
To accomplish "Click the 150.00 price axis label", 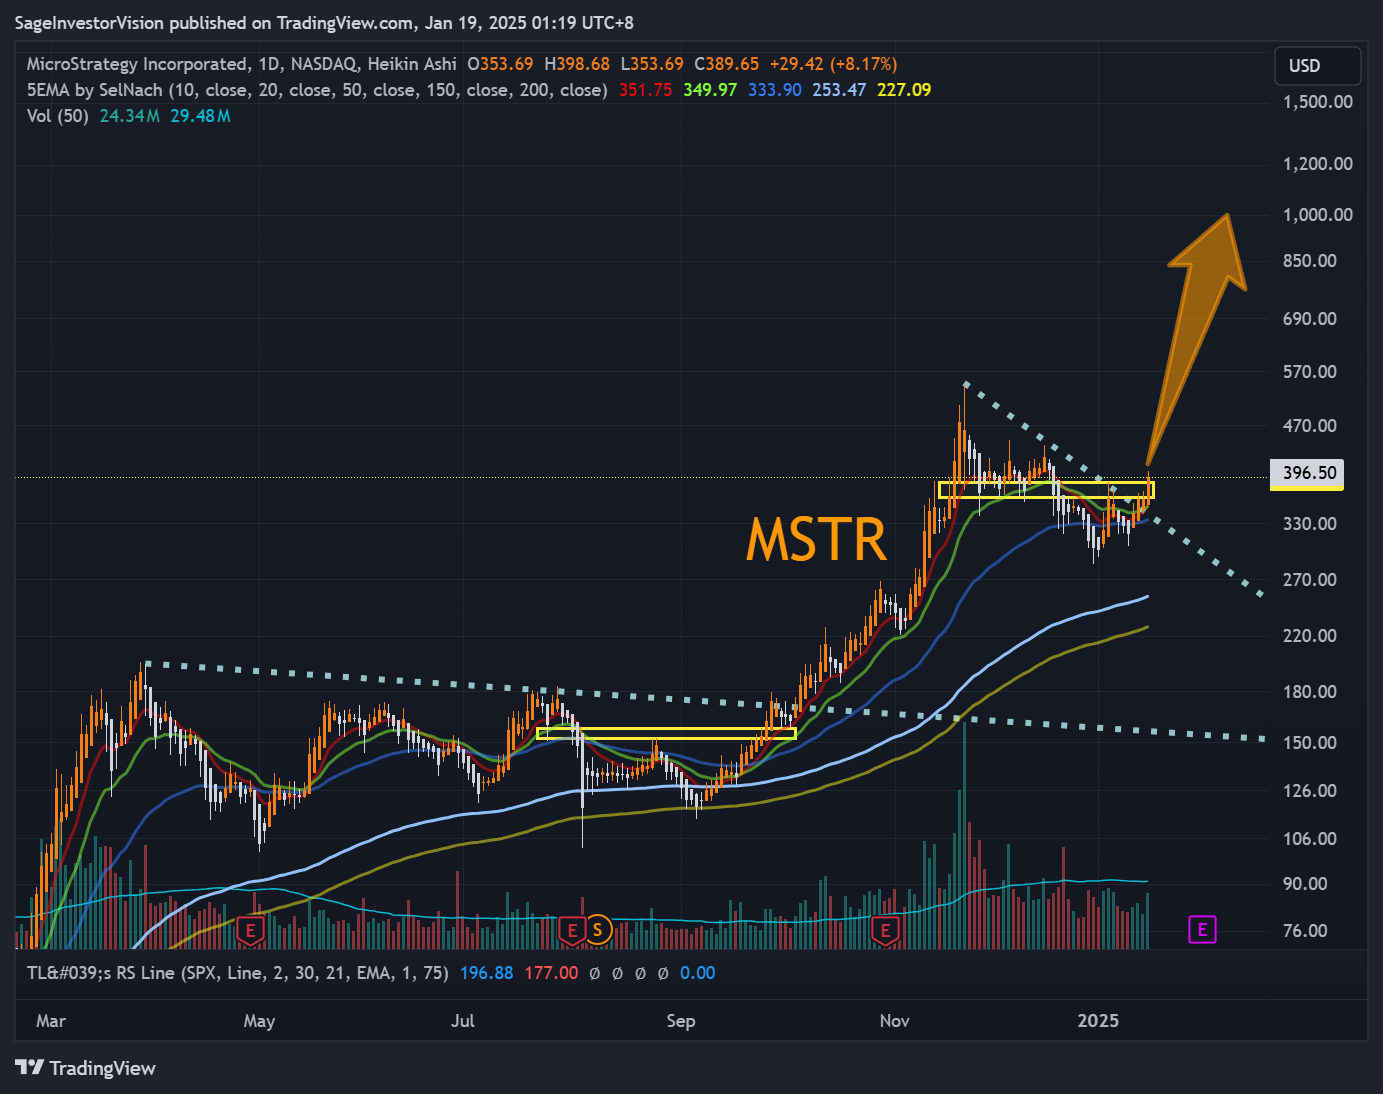I will click(1310, 743).
